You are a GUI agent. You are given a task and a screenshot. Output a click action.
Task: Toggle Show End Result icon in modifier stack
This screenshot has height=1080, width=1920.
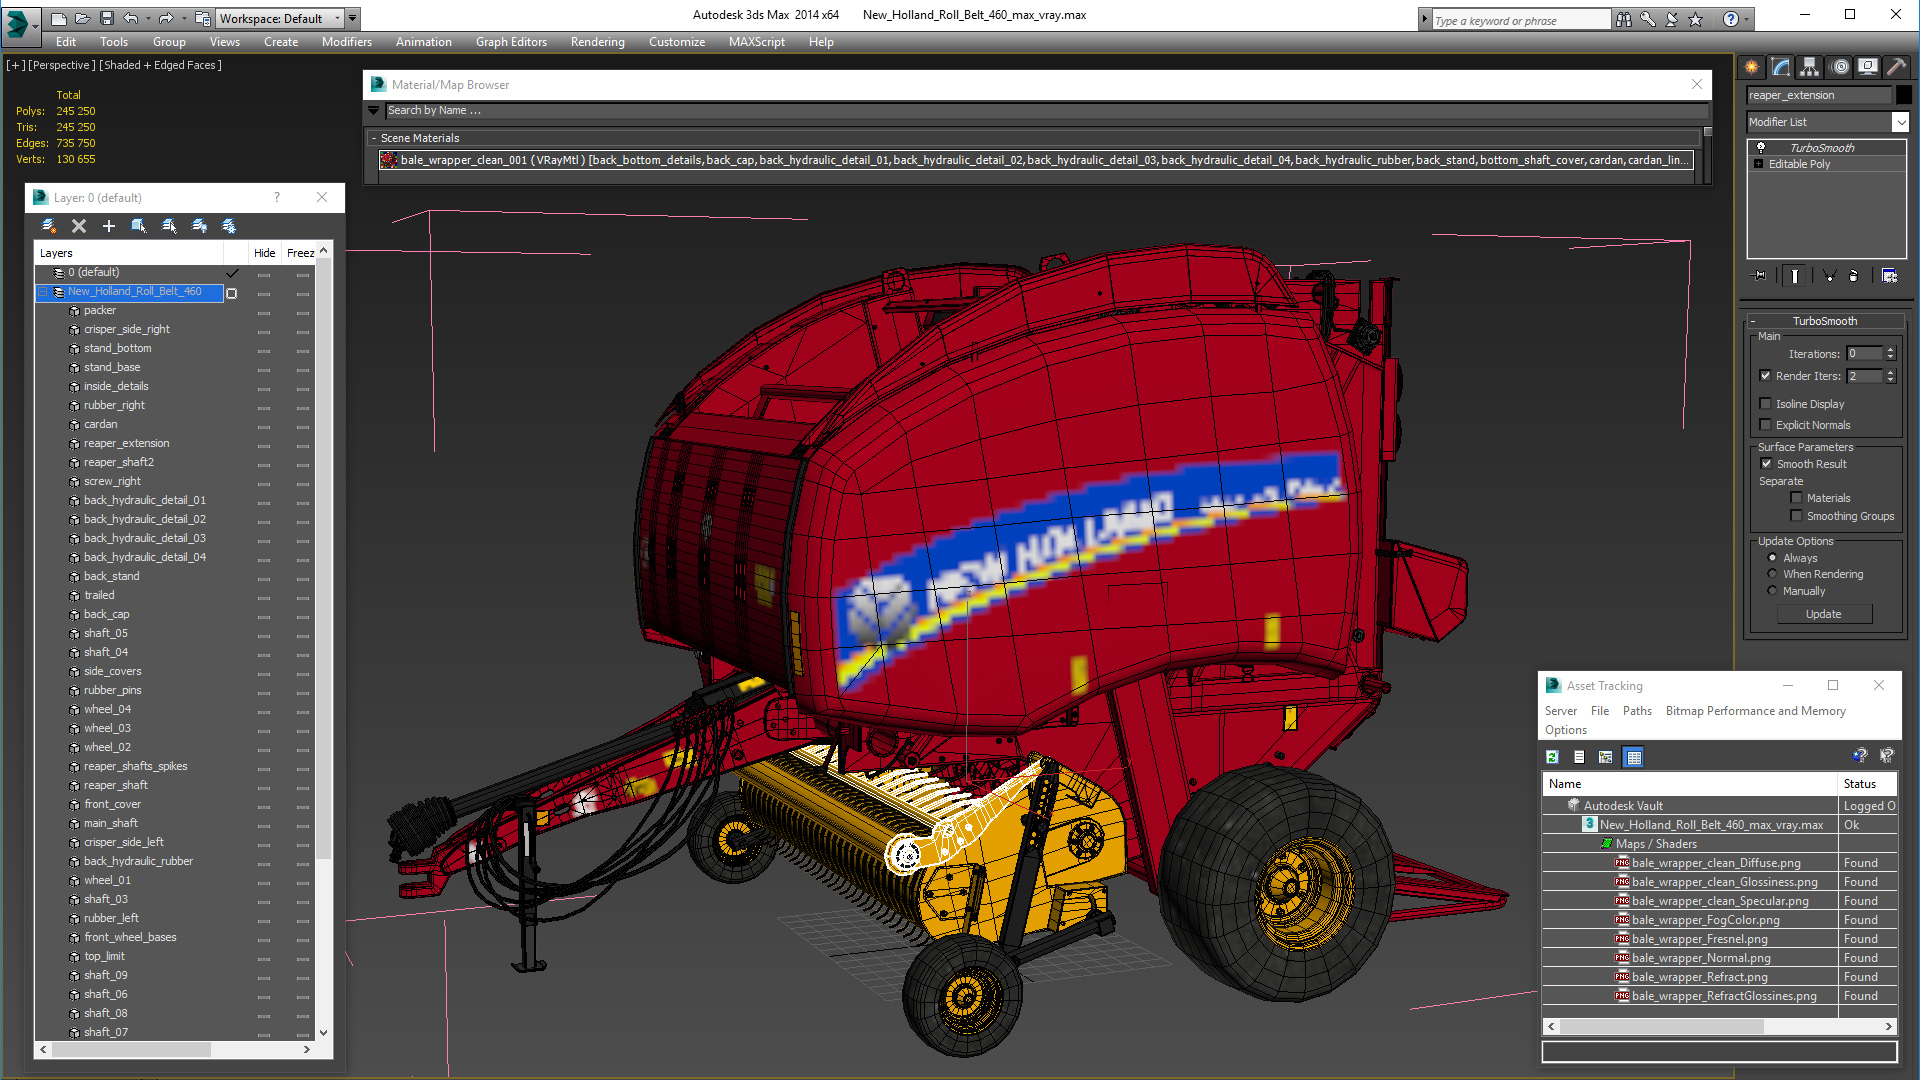pos(1795,276)
